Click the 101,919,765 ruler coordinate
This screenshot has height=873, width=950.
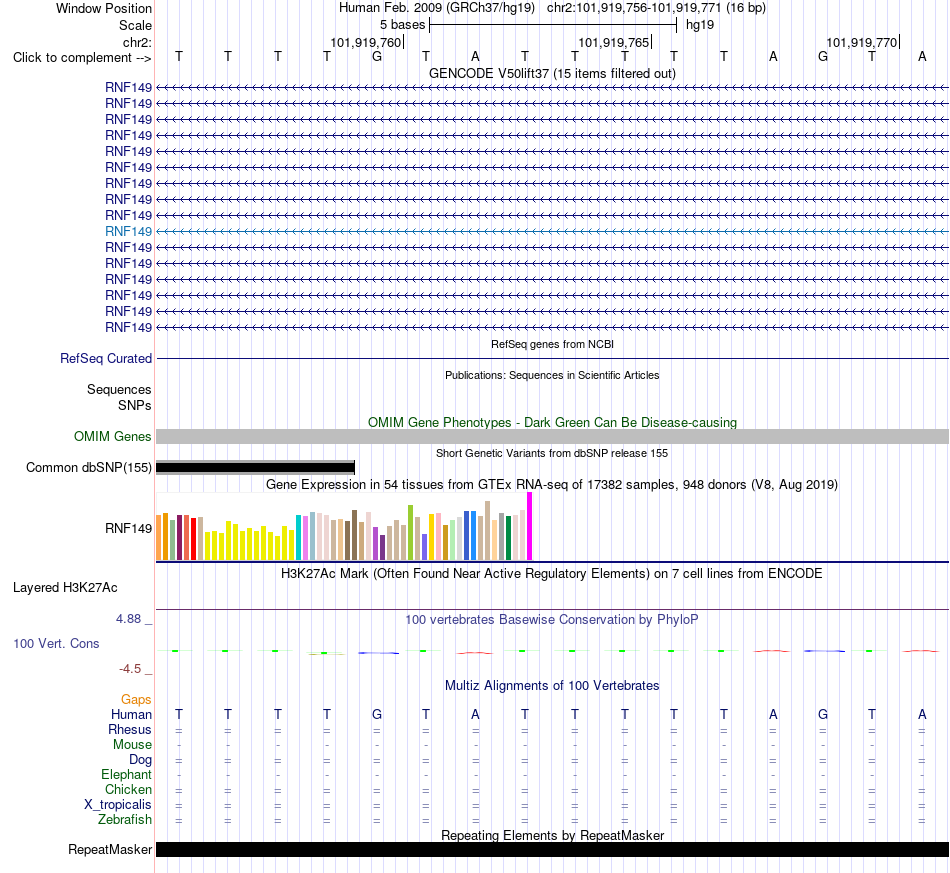(614, 42)
